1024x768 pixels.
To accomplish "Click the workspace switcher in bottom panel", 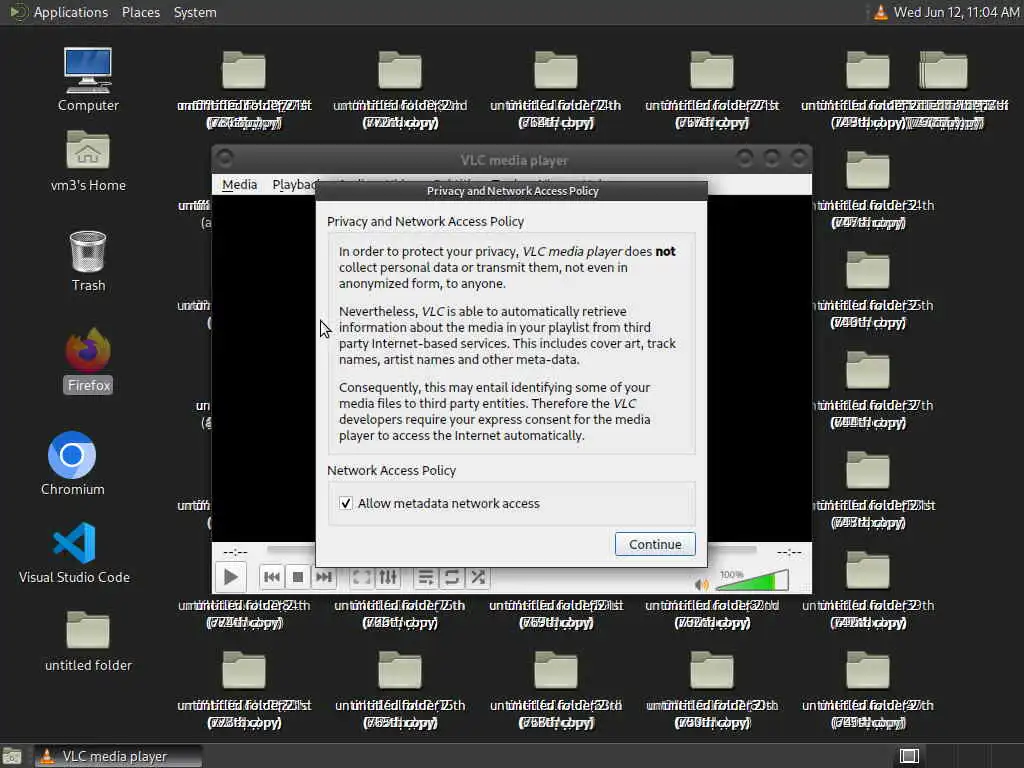I will coord(910,756).
